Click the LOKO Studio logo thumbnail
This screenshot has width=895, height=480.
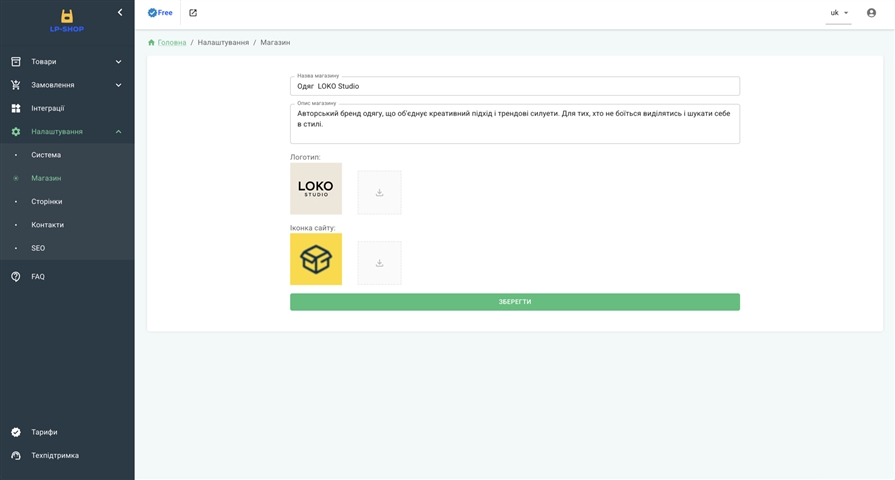tap(316, 188)
